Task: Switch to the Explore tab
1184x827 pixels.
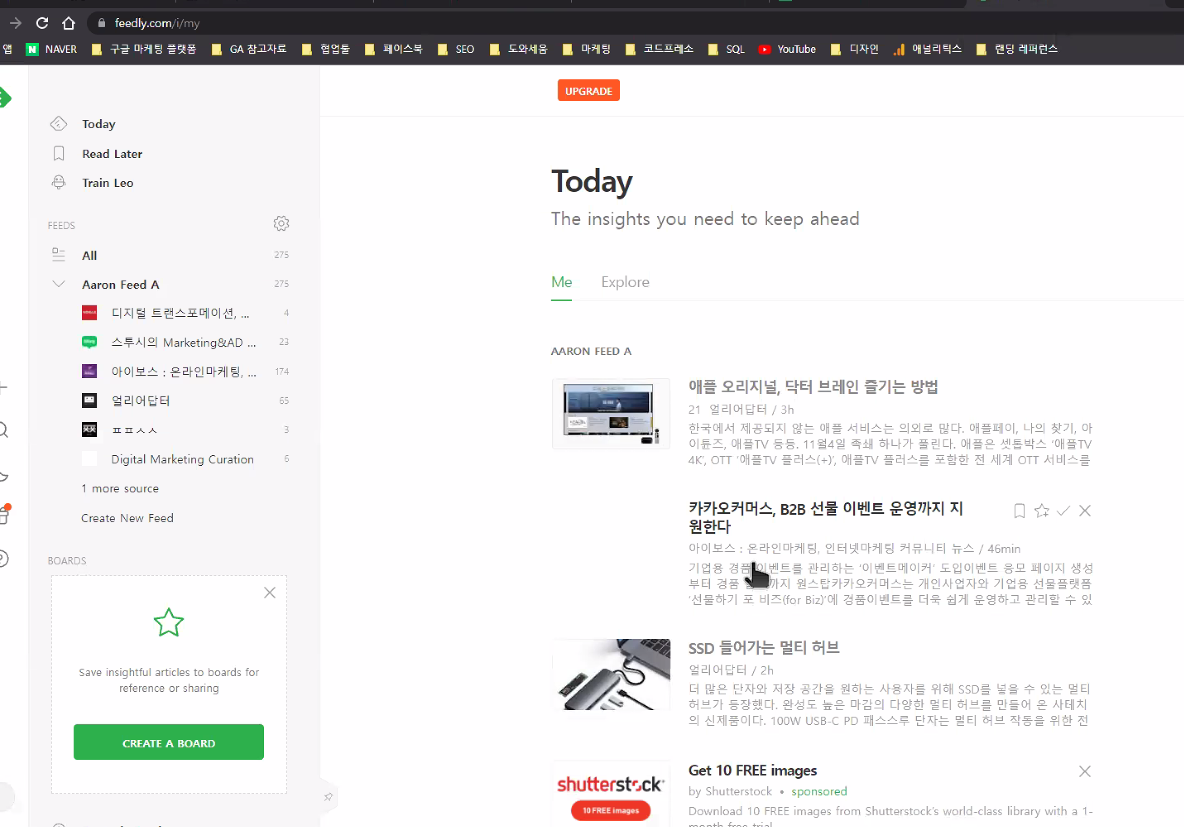Action: [624, 282]
